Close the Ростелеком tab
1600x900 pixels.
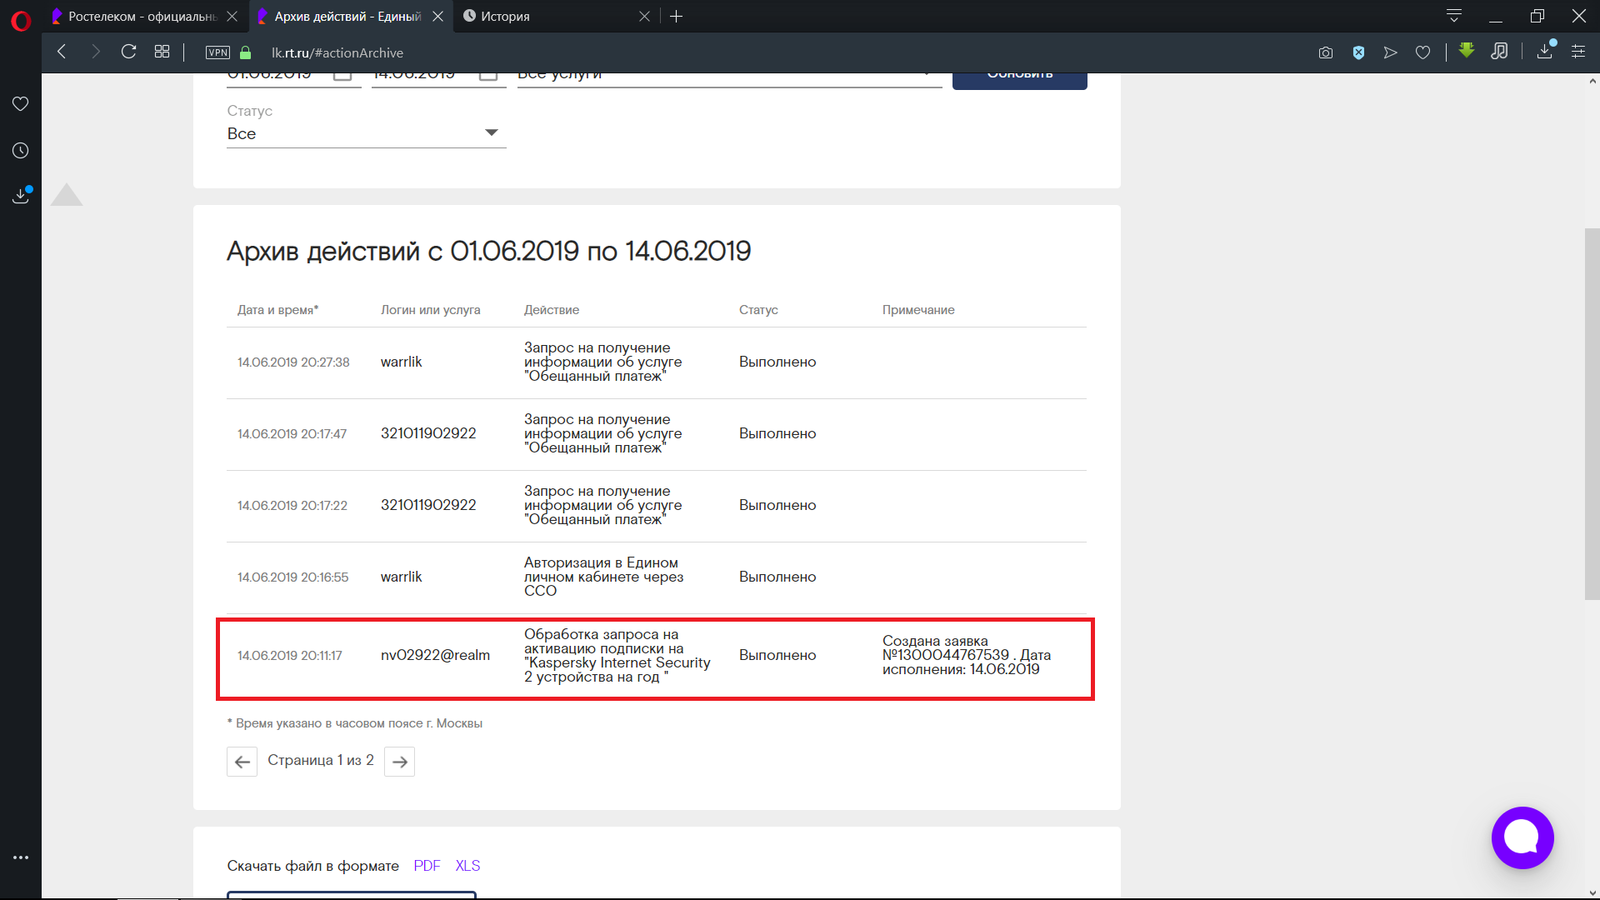(x=232, y=16)
